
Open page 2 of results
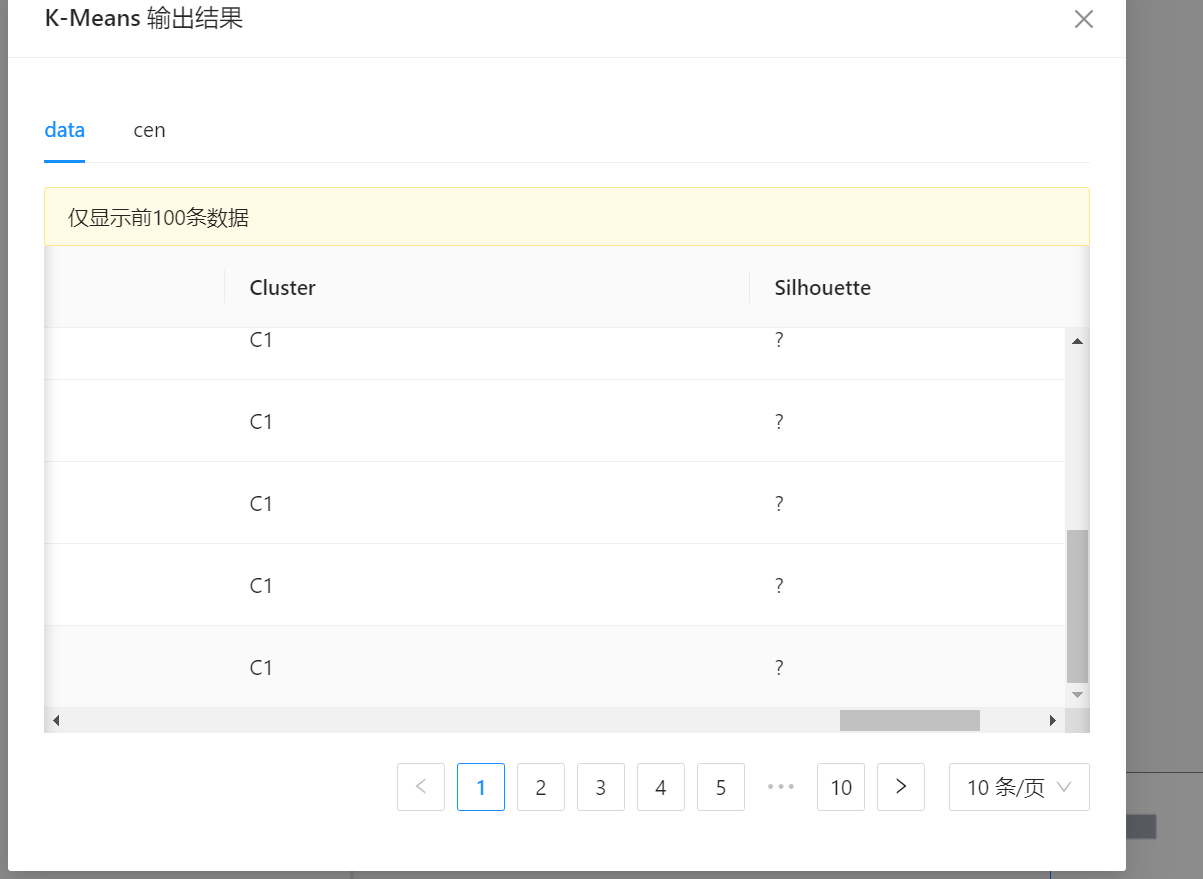[x=541, y=787]
